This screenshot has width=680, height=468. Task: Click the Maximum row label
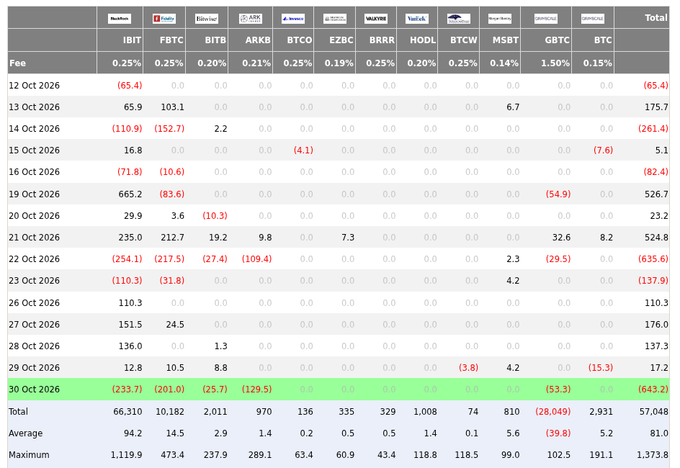tap(29, 455)
